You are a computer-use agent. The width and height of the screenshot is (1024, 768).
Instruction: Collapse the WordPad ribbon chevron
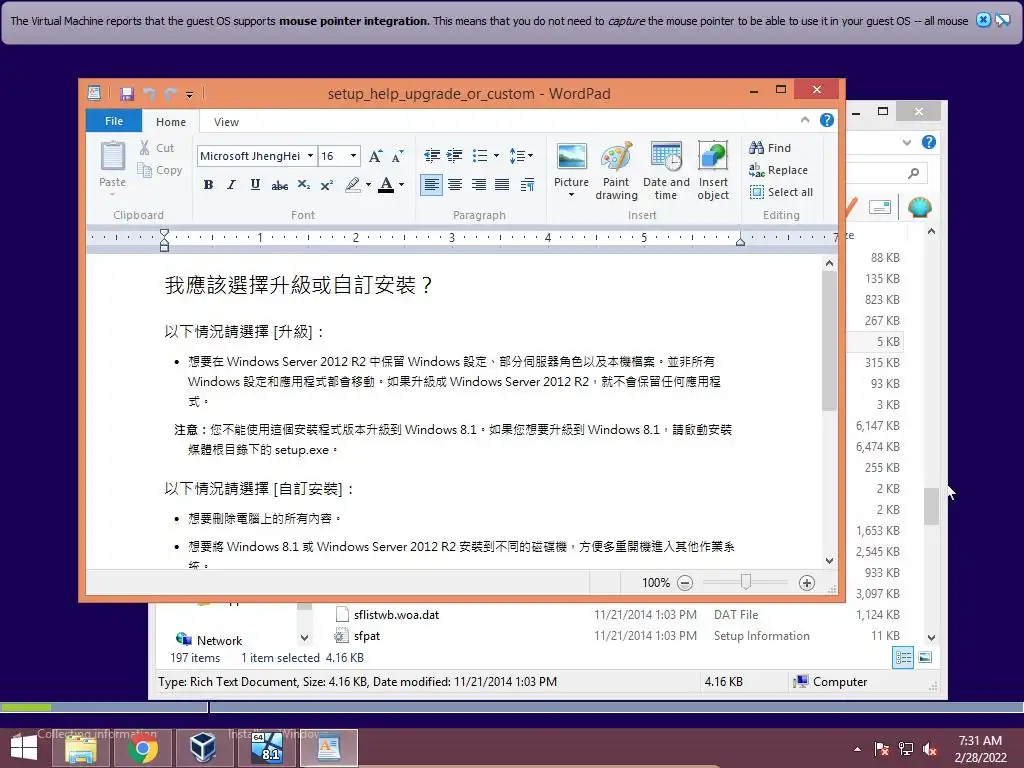[805, 120]
